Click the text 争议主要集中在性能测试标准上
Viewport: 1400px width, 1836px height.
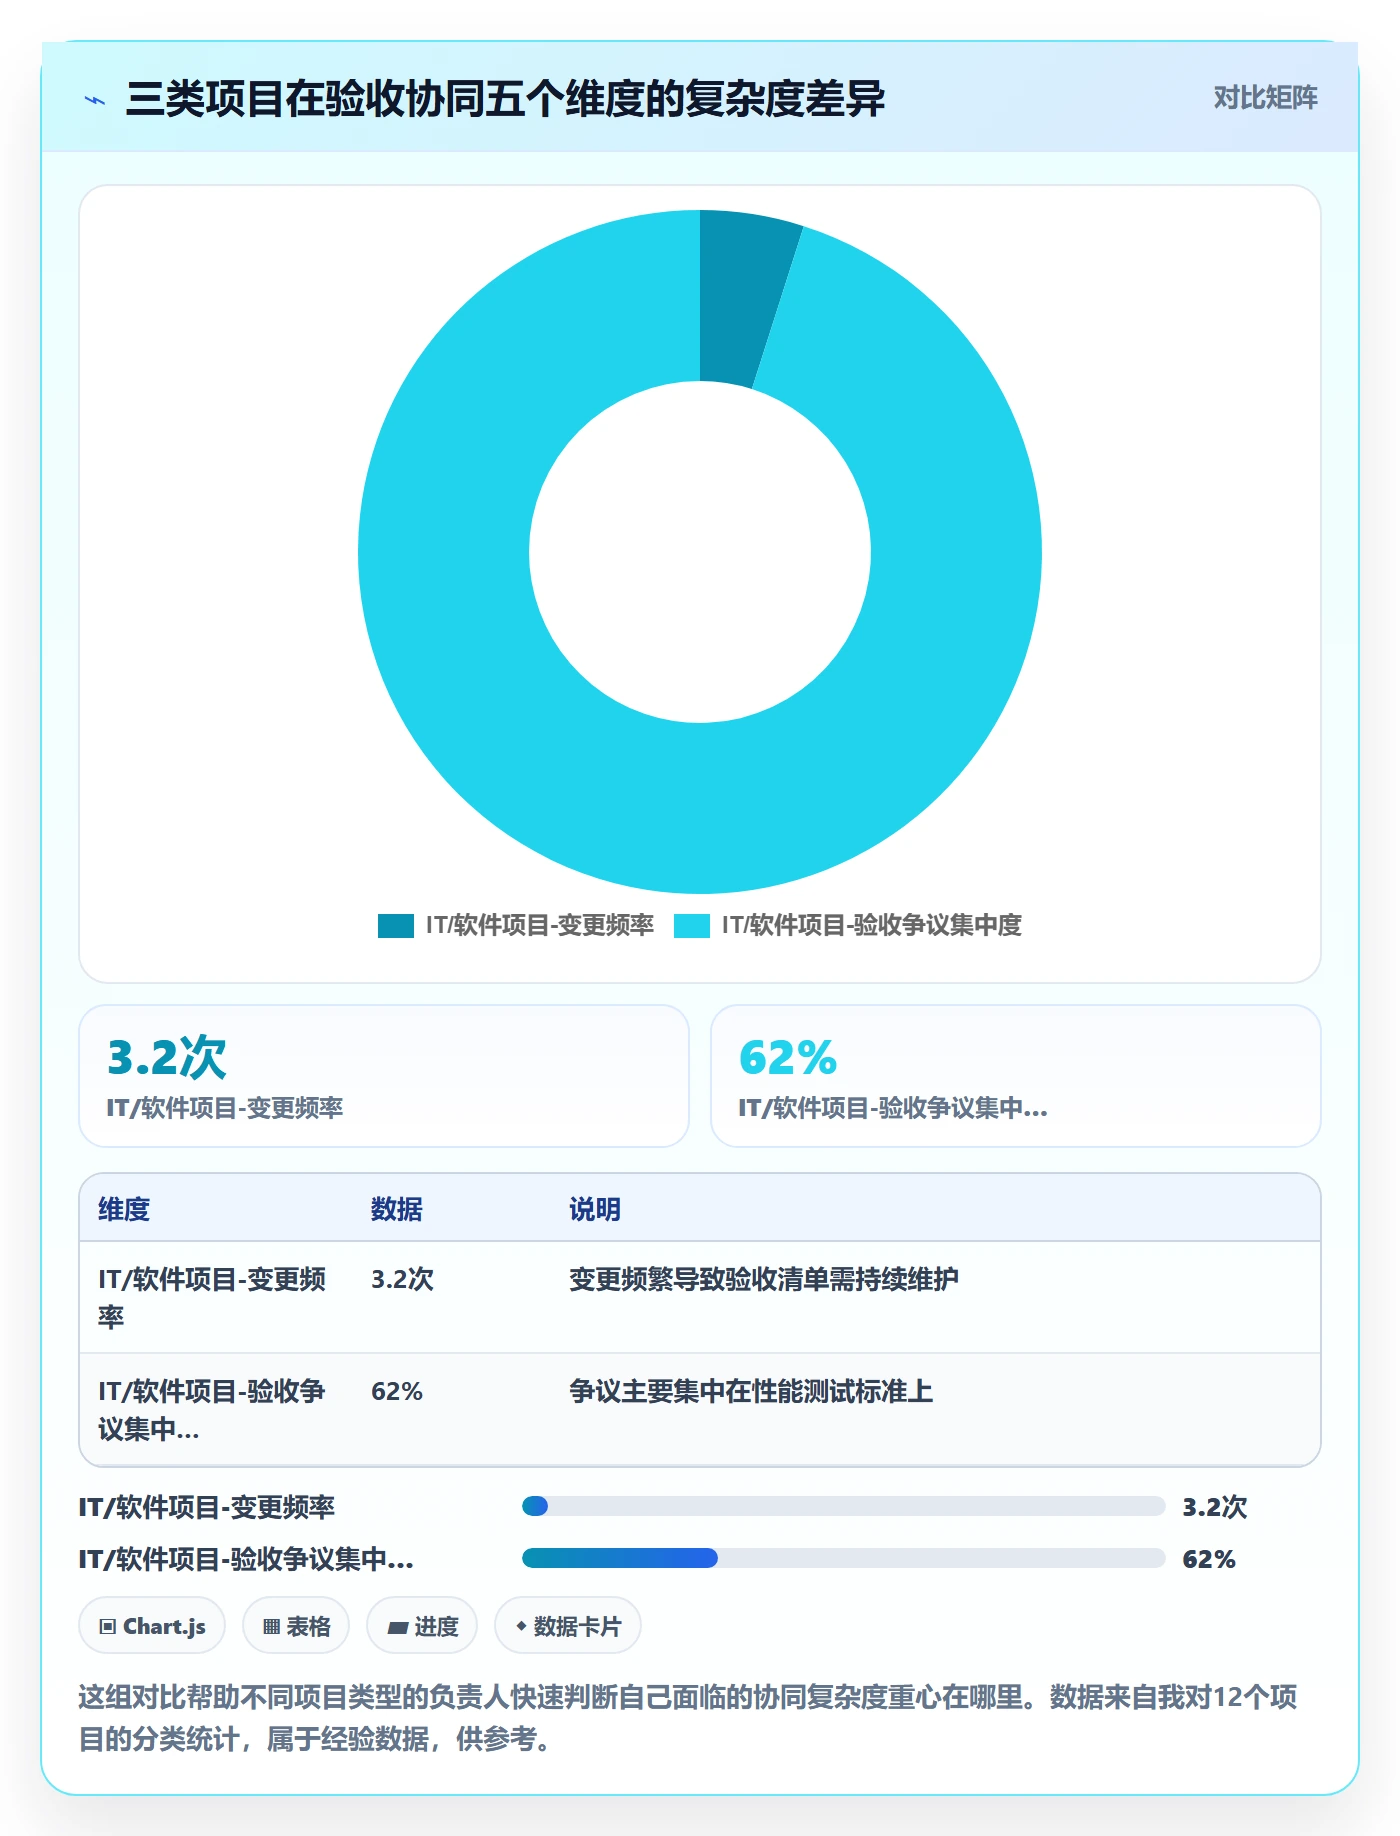click(x=751, y=1391)
